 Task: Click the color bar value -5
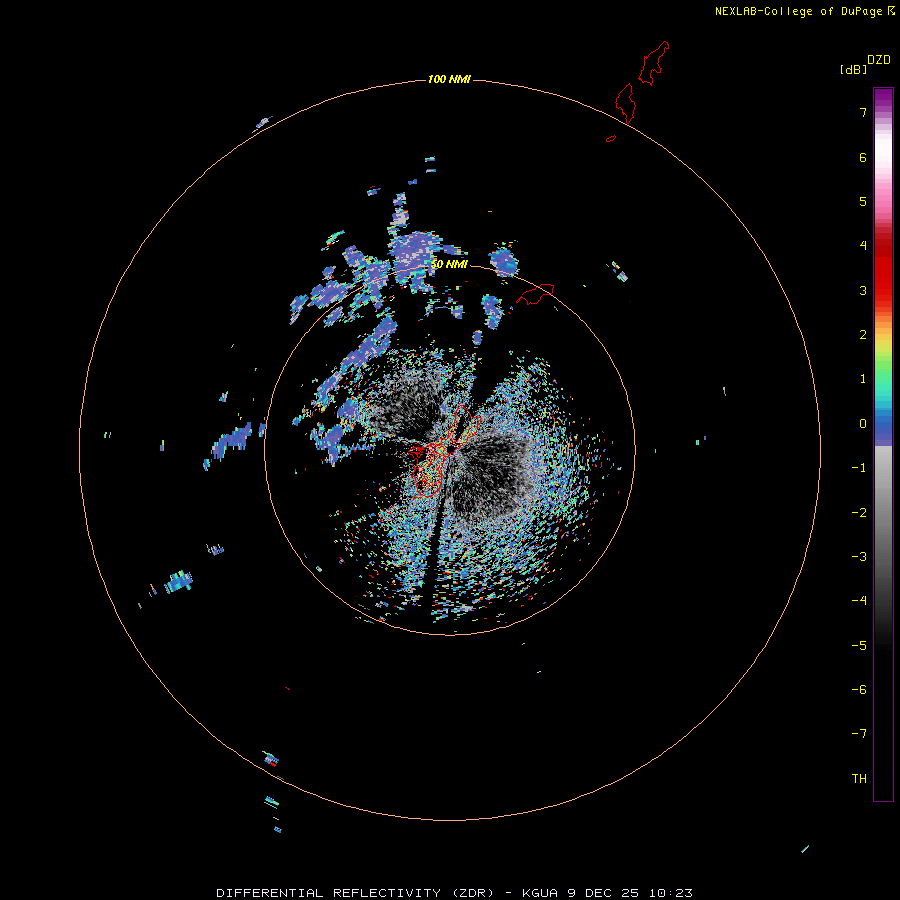[859, 646]
